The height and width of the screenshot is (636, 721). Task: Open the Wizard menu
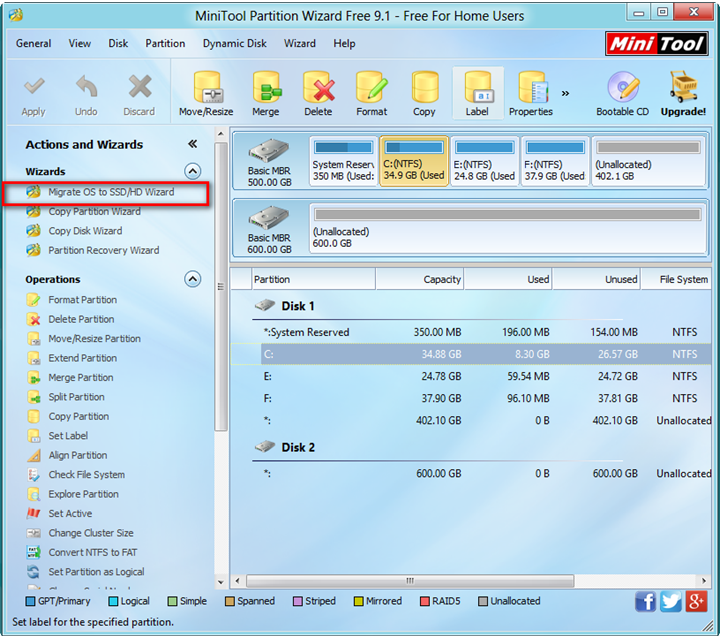300,44
